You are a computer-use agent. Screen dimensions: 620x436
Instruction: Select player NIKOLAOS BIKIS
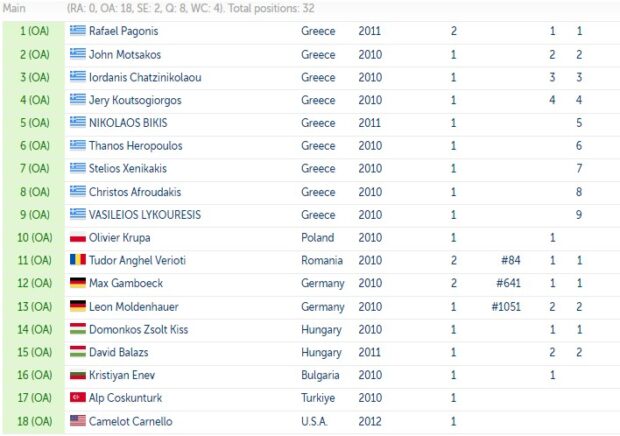pyautogui.click(x=128, y=123)
